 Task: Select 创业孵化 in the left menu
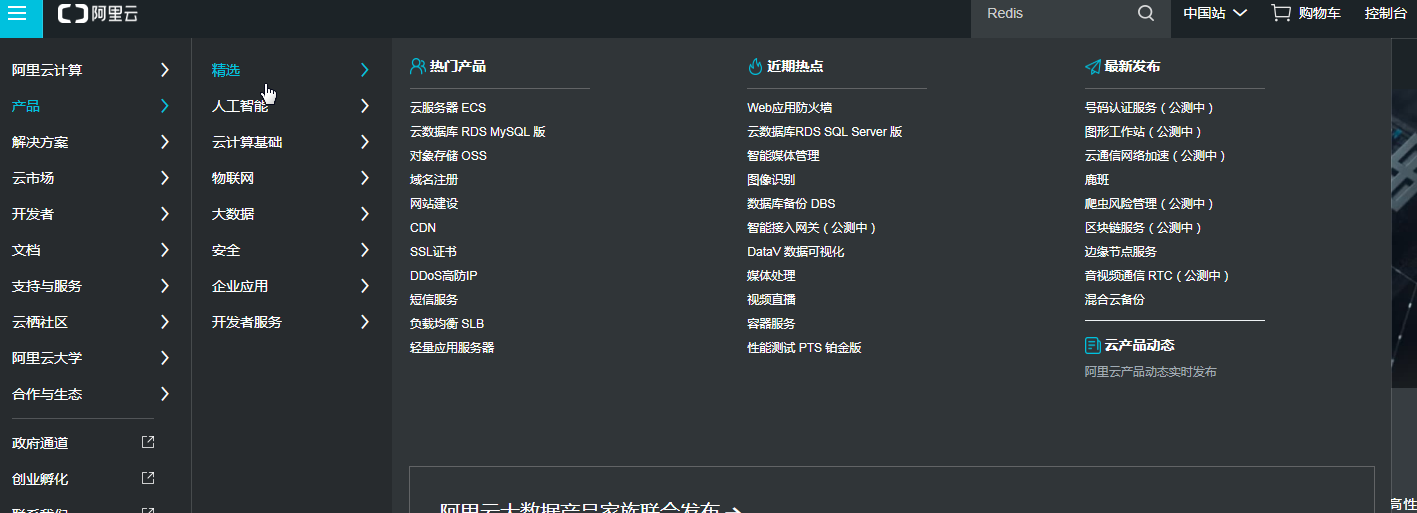40,479
